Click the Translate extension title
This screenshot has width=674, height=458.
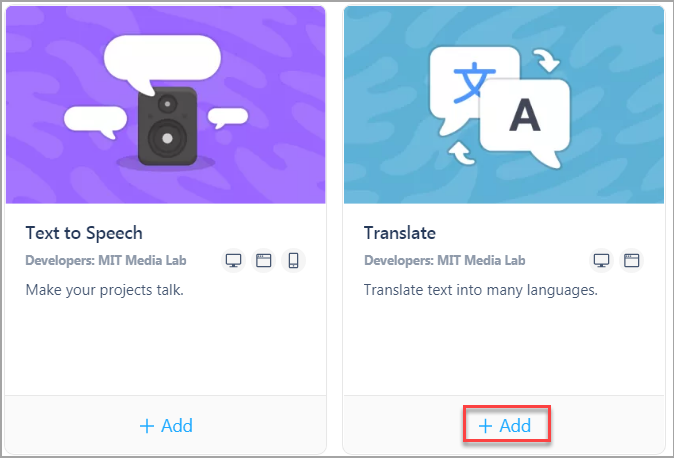click(x=400, y=233)
